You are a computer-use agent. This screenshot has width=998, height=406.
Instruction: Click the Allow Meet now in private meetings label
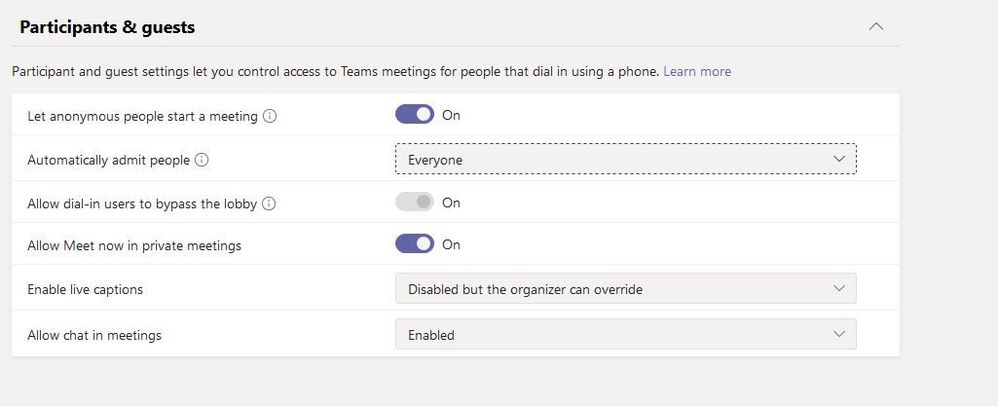tap(134, 246)
